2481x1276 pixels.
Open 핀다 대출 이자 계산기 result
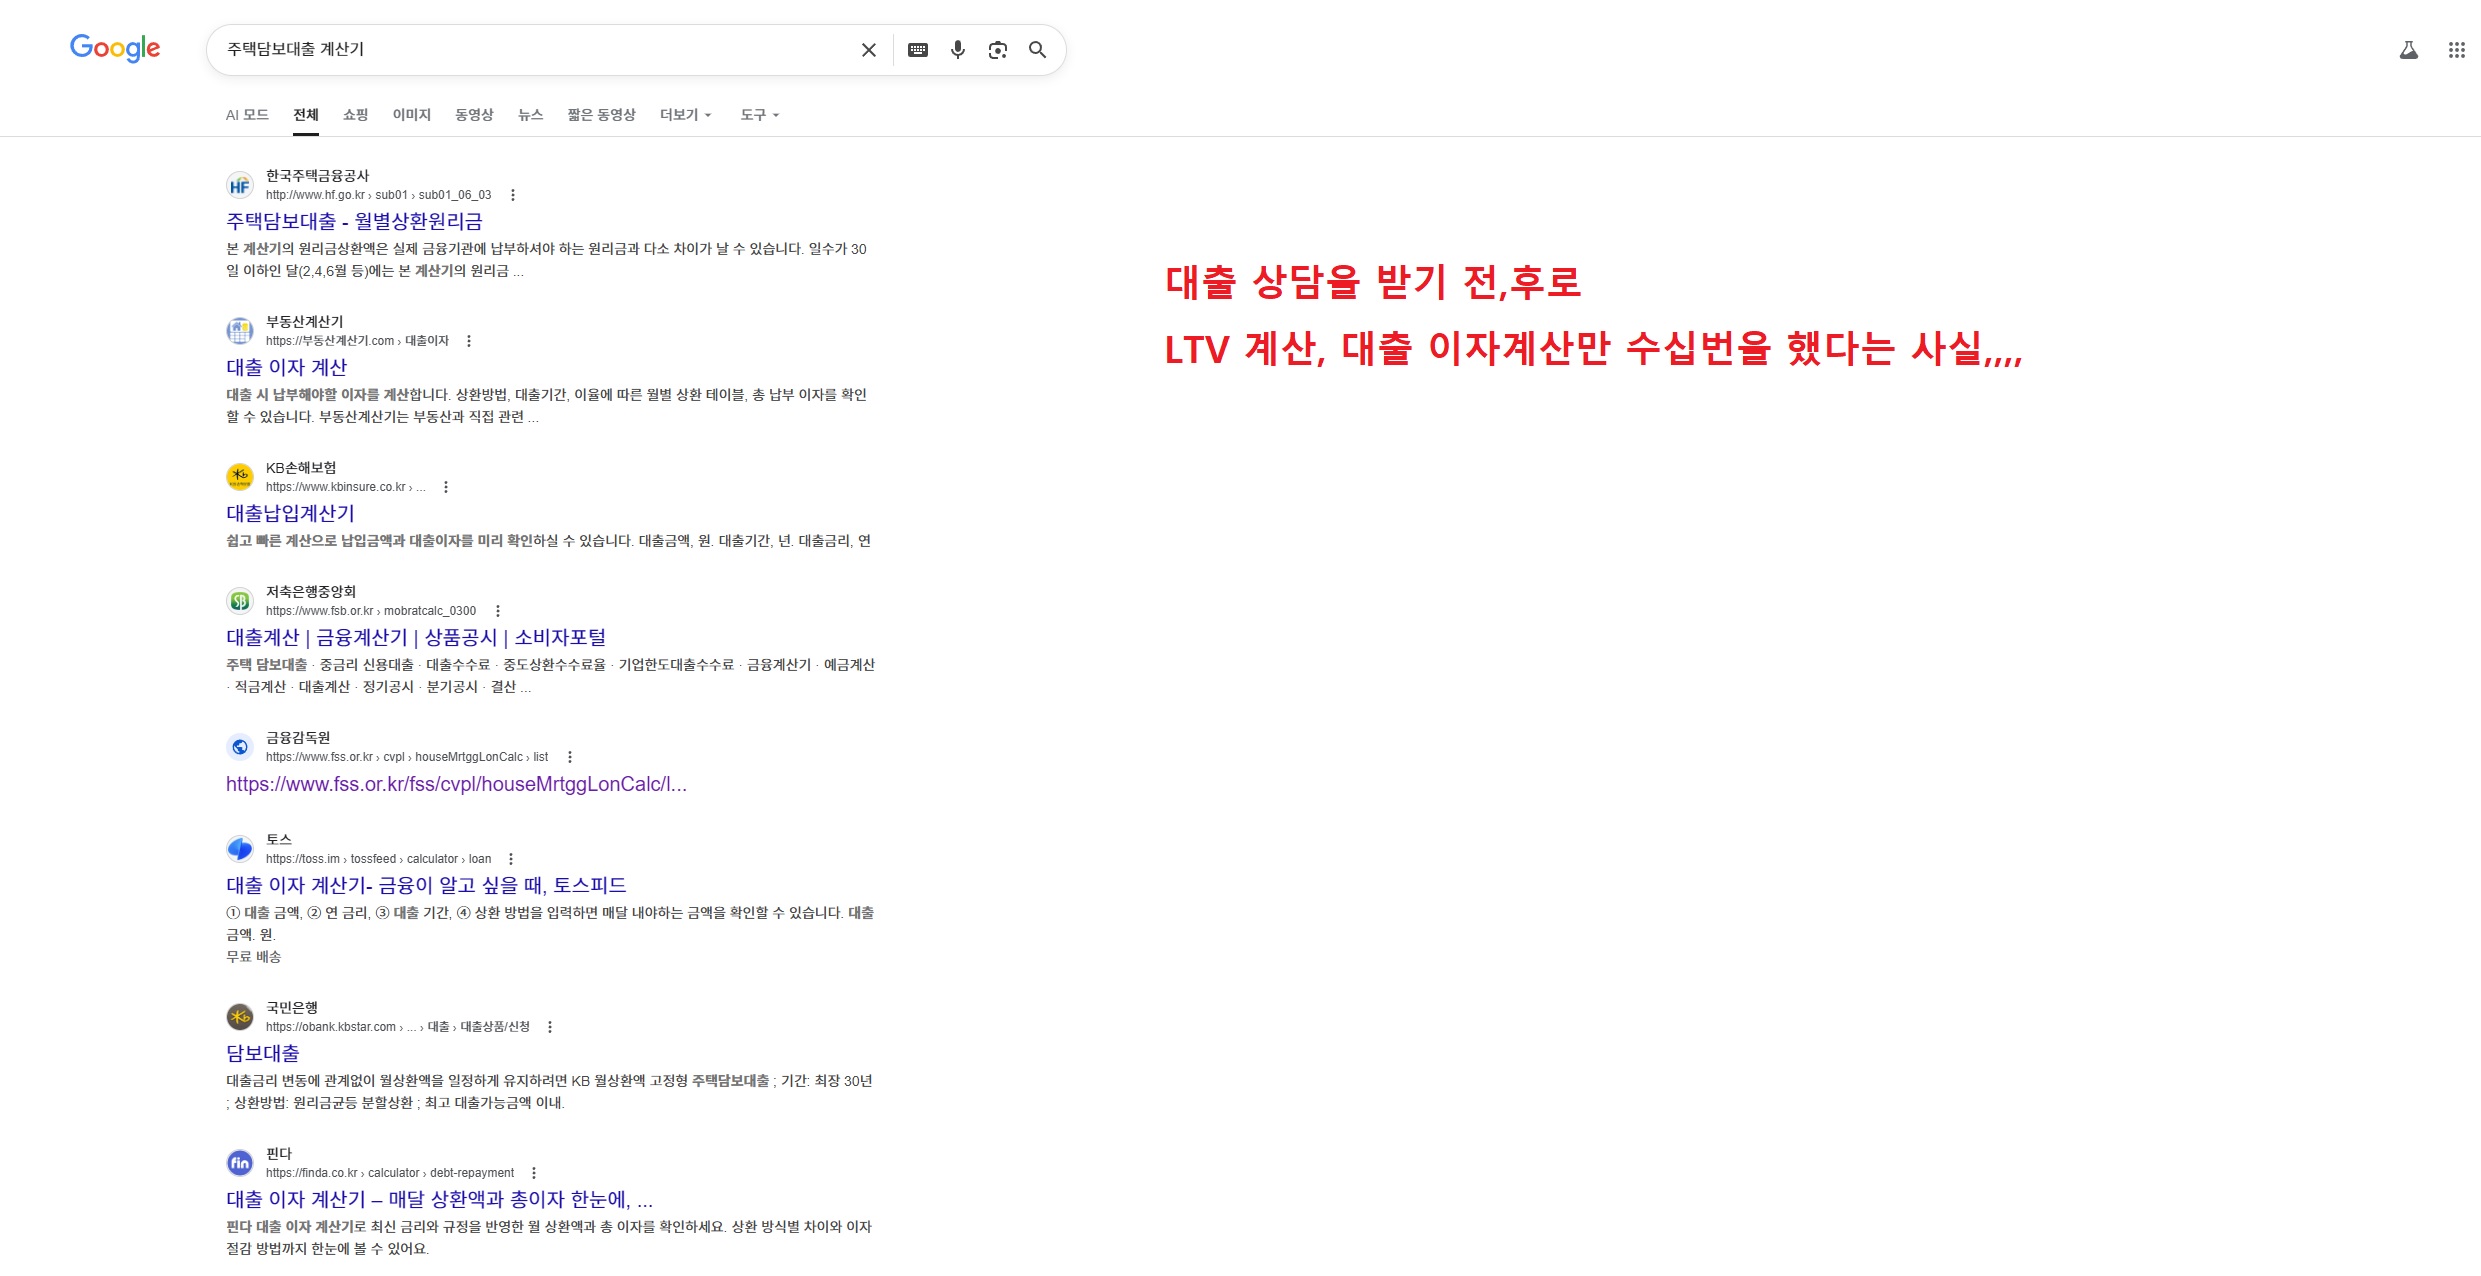pyautogui.click(x=440, y=1199)
